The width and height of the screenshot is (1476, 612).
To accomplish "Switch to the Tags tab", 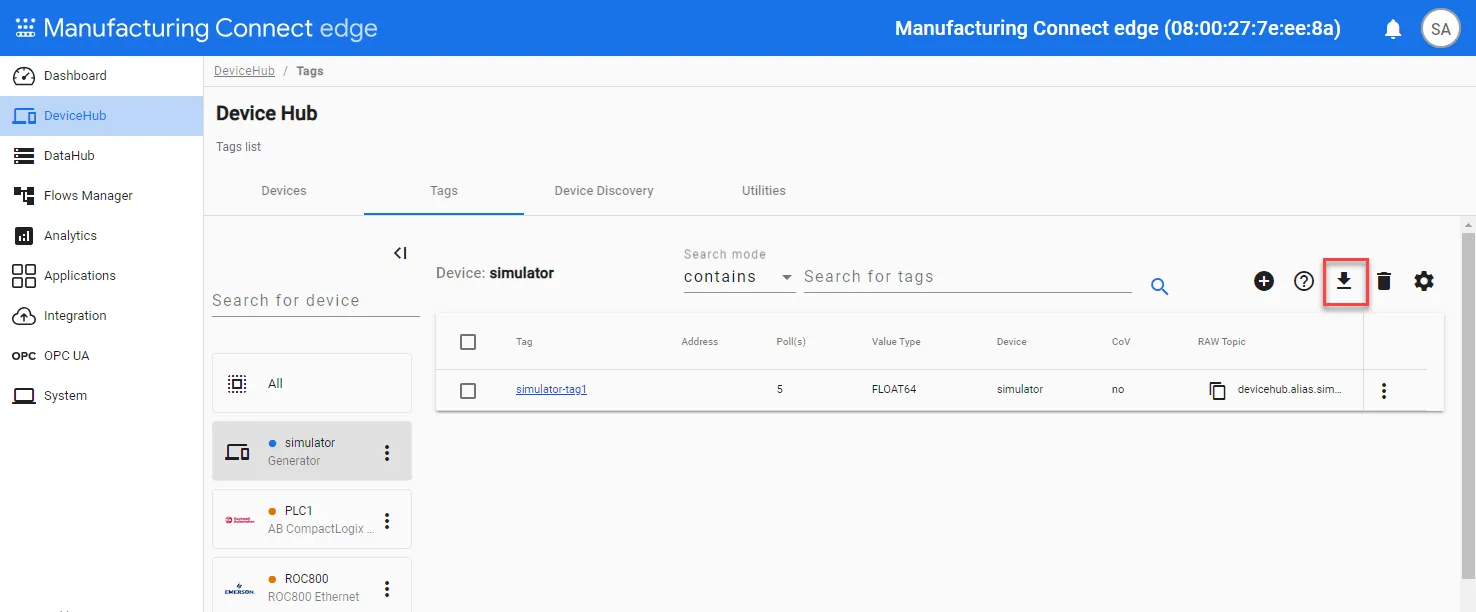I will click(x=444, y=191).
